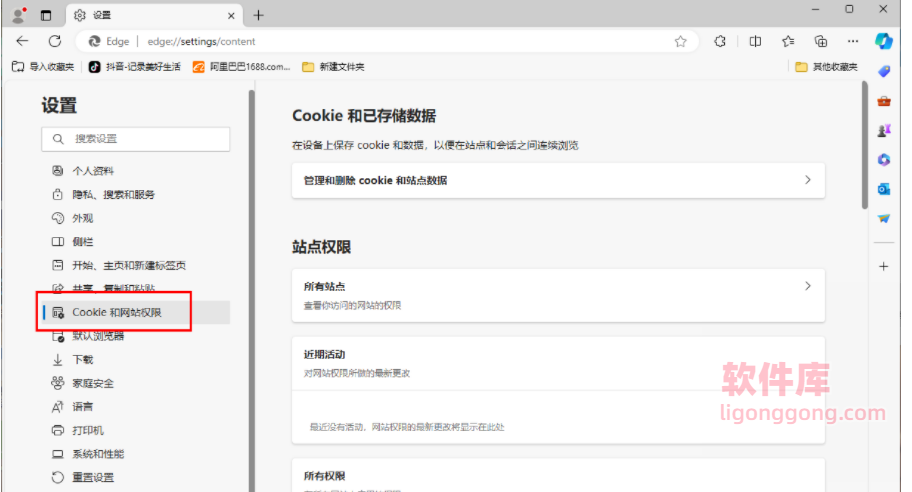Image resolution: width=912 pixels, height=492 pixels.
Task: Open Outlook in the sidebar
Action: click(x=884, y=189)
